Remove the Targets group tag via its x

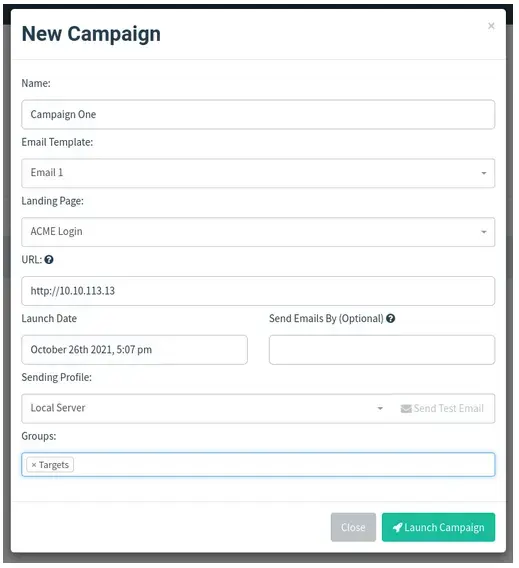pos(34,465)
